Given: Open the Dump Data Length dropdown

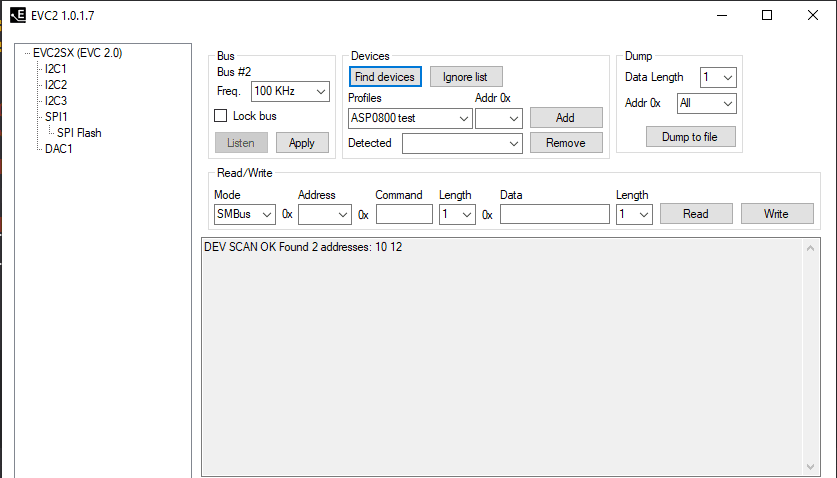Looking at the screenshot, I should tap(718, 77).
